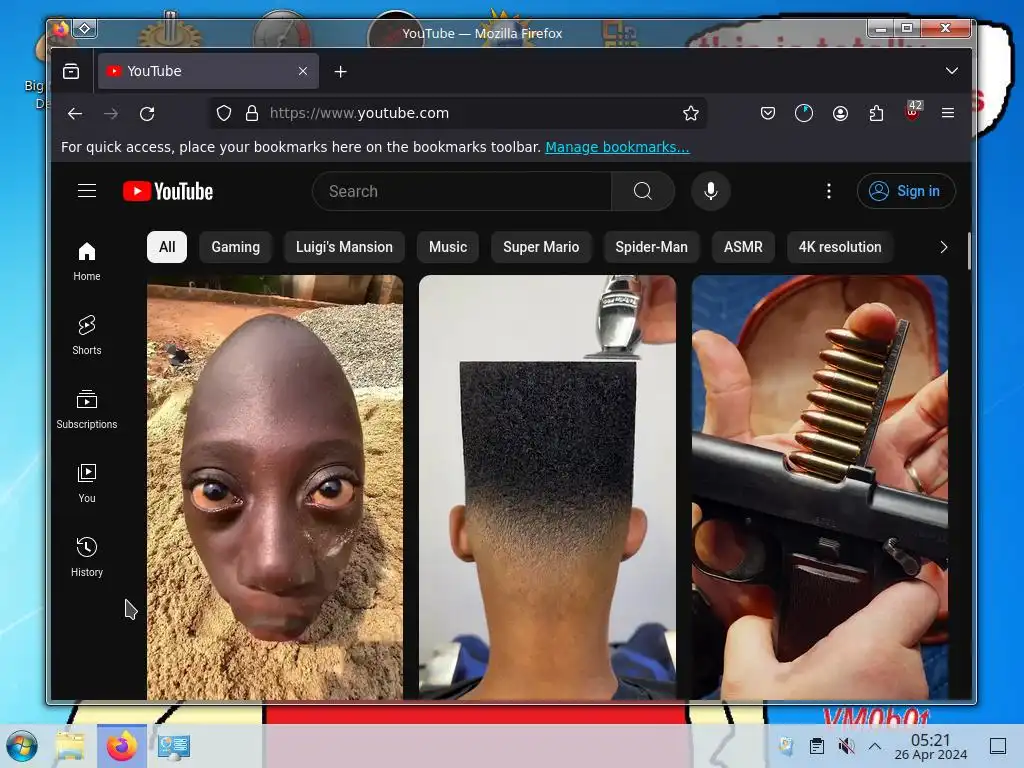Filter by Super Mario chip
The width and height of the screenshot is (1024, 768).
click(541, 247)
